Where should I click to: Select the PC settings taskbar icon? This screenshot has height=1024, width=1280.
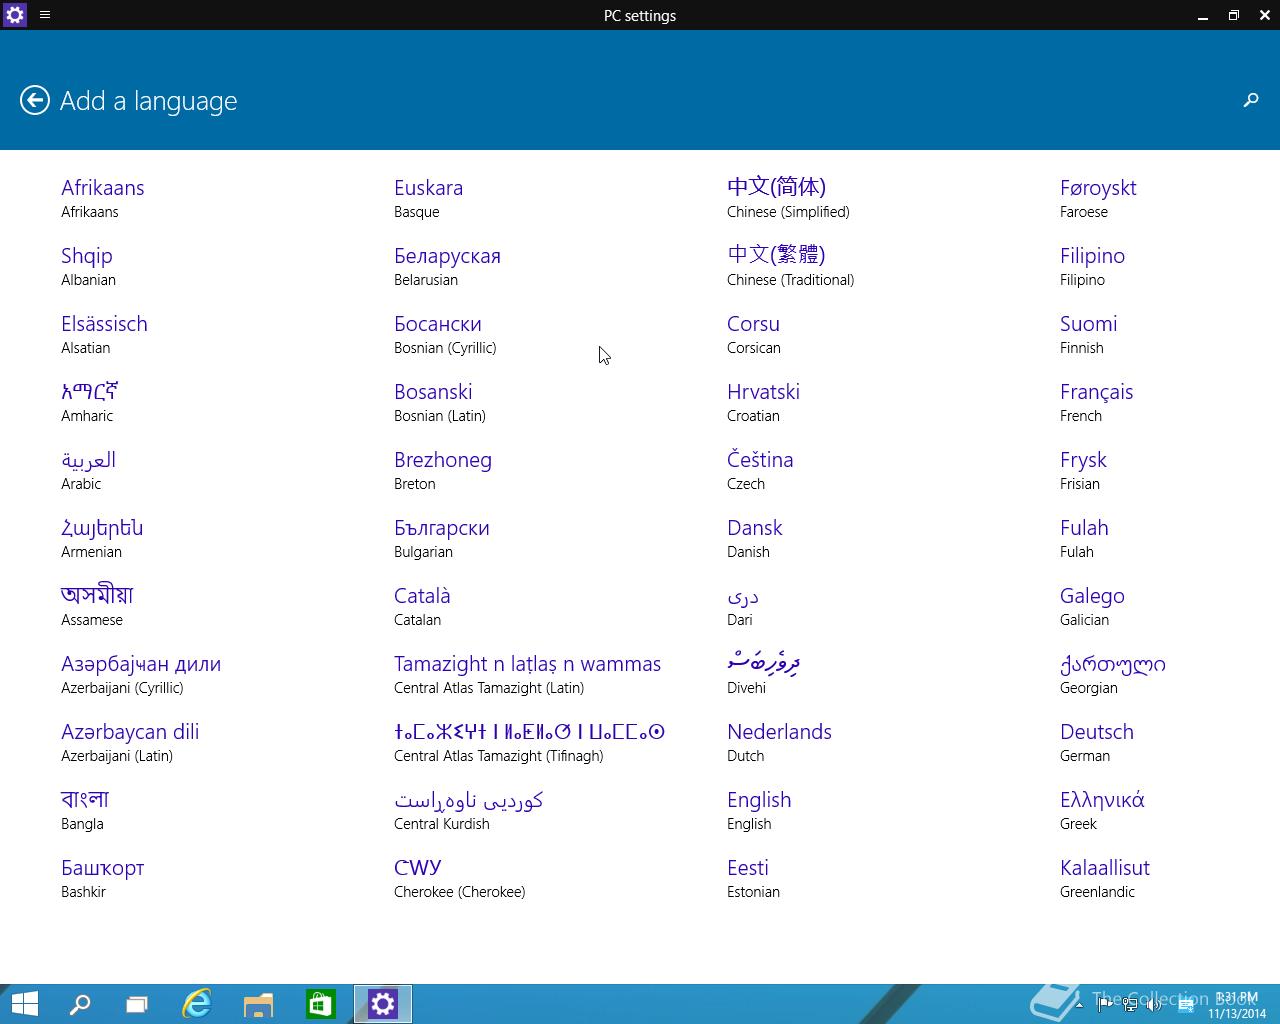383,1004
